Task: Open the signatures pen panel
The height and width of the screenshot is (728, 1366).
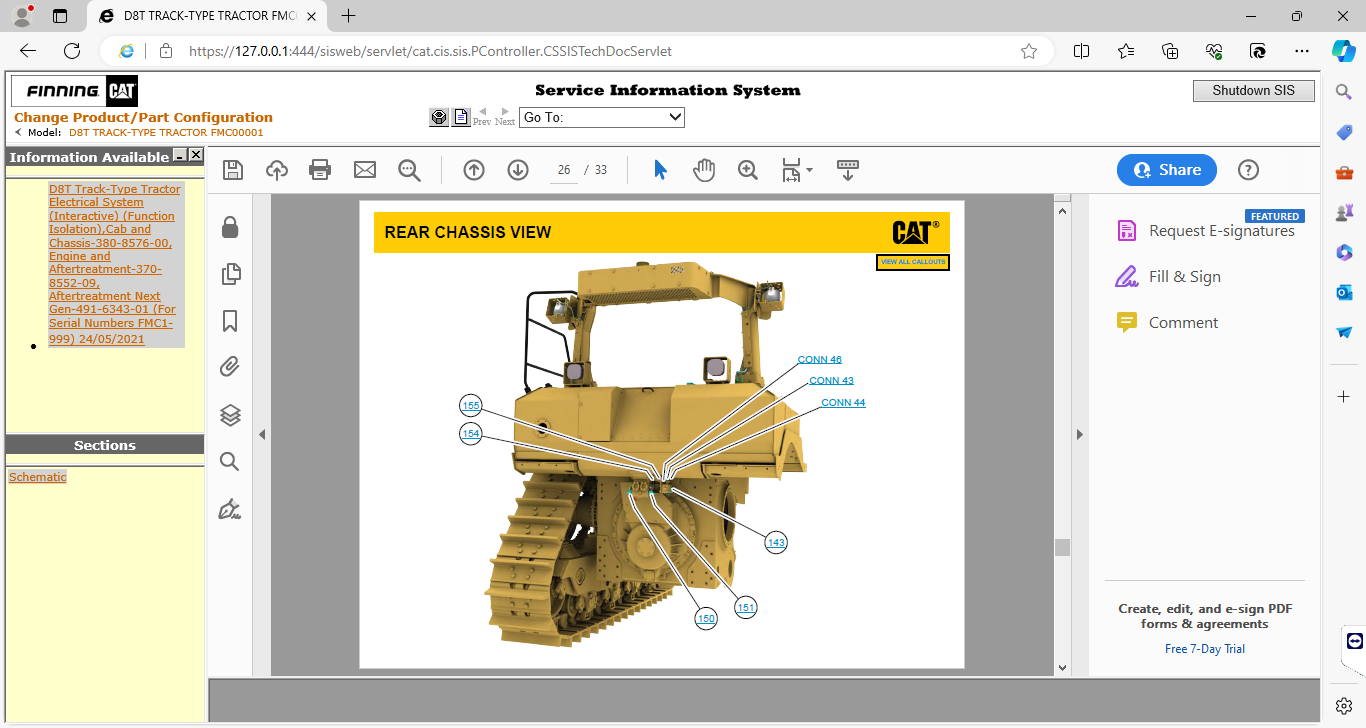Action: (230, 509)
